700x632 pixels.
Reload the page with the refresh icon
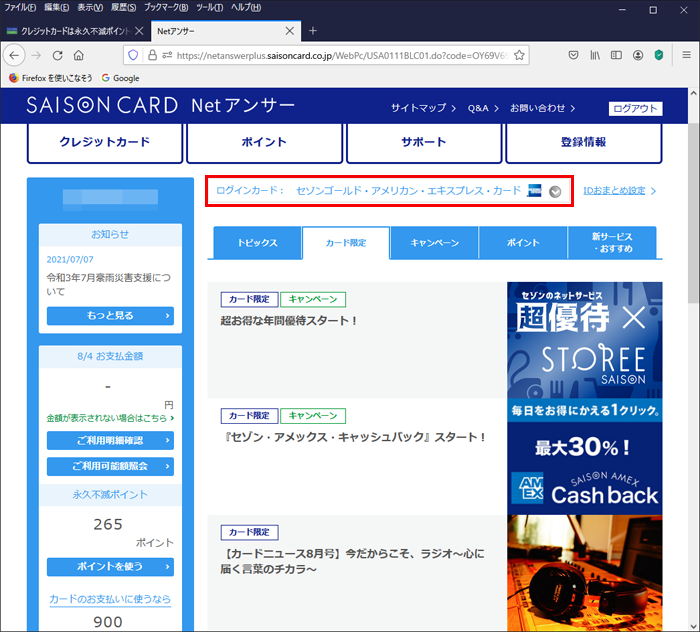[x=57, y=55]
